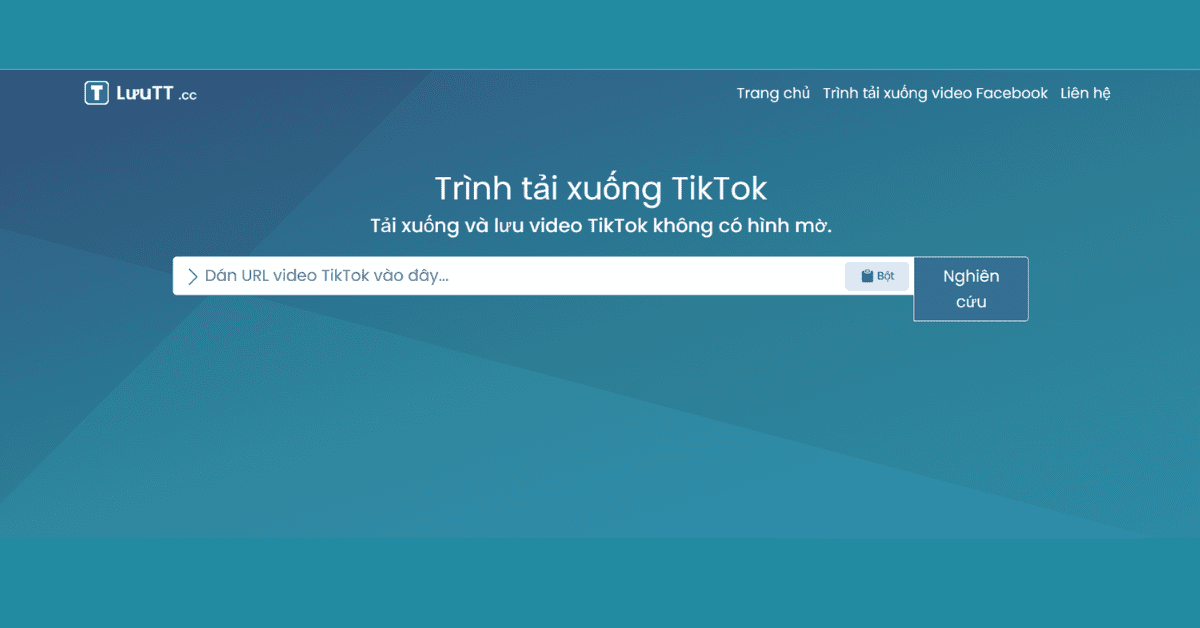Screen dimensions: 1200x628
Task: Click the chevron arrow inside the URL field
Action: tap(193, 277)
